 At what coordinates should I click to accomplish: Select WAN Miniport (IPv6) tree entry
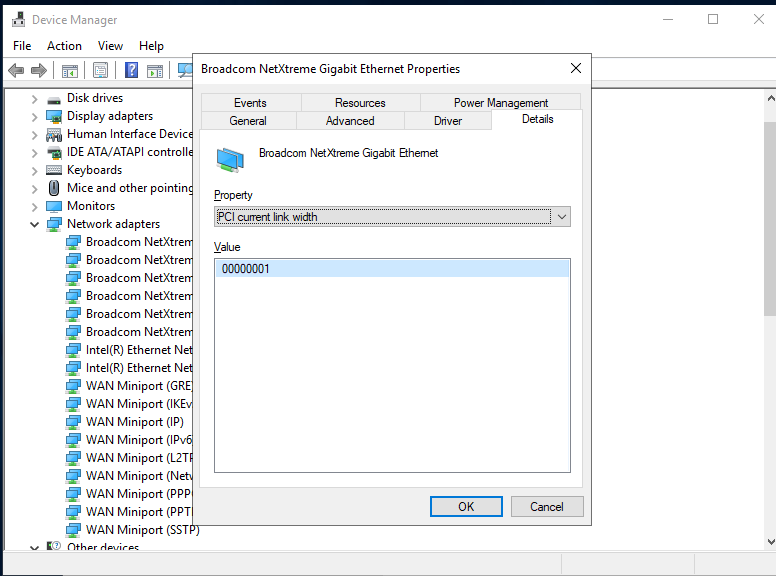pos(139,440)
